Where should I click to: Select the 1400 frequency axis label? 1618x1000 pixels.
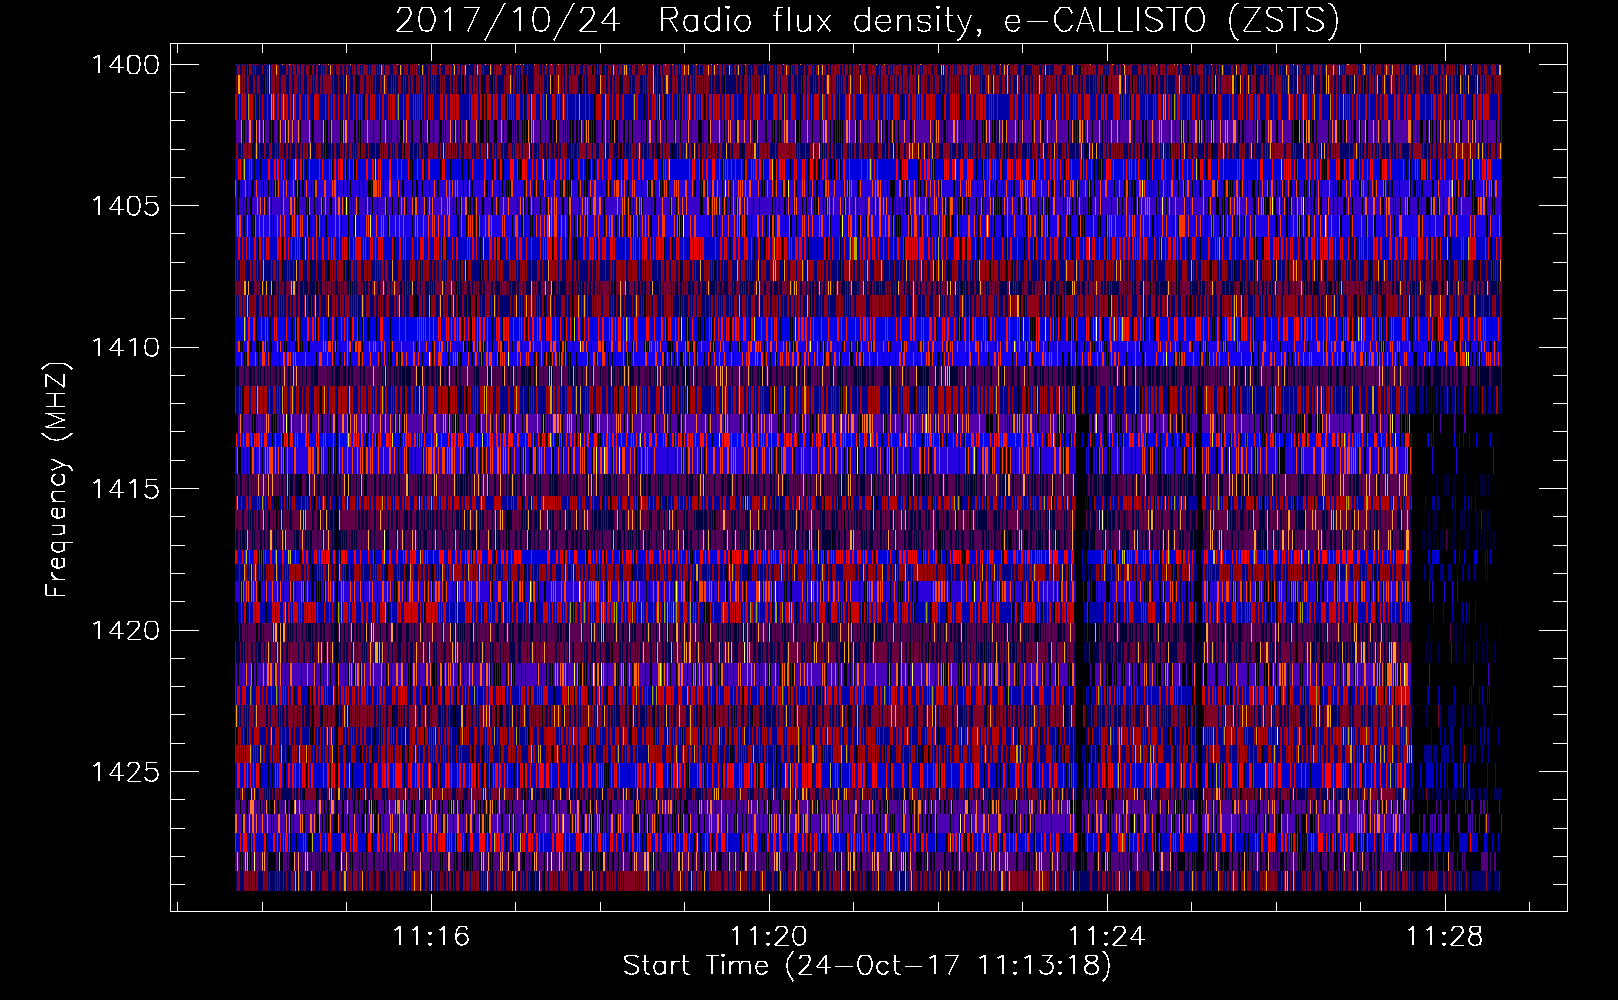pos(125,65)
